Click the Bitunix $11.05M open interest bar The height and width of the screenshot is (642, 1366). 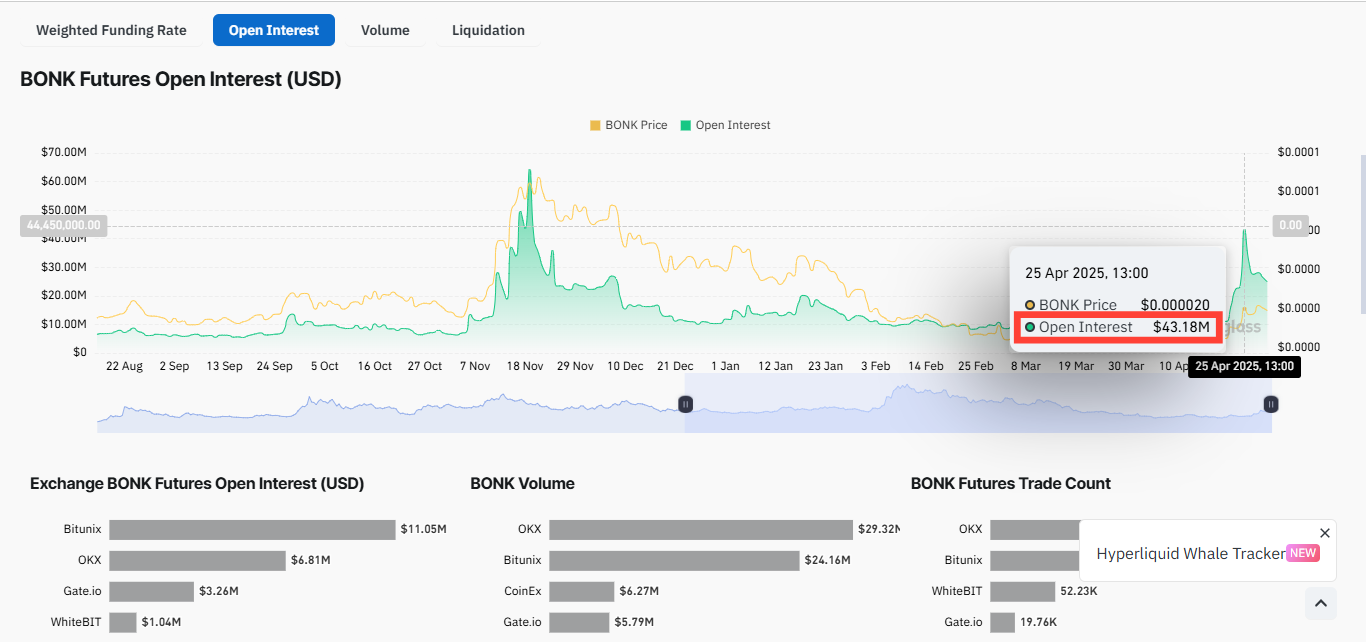pyautogui.click(x=252, y=529)
